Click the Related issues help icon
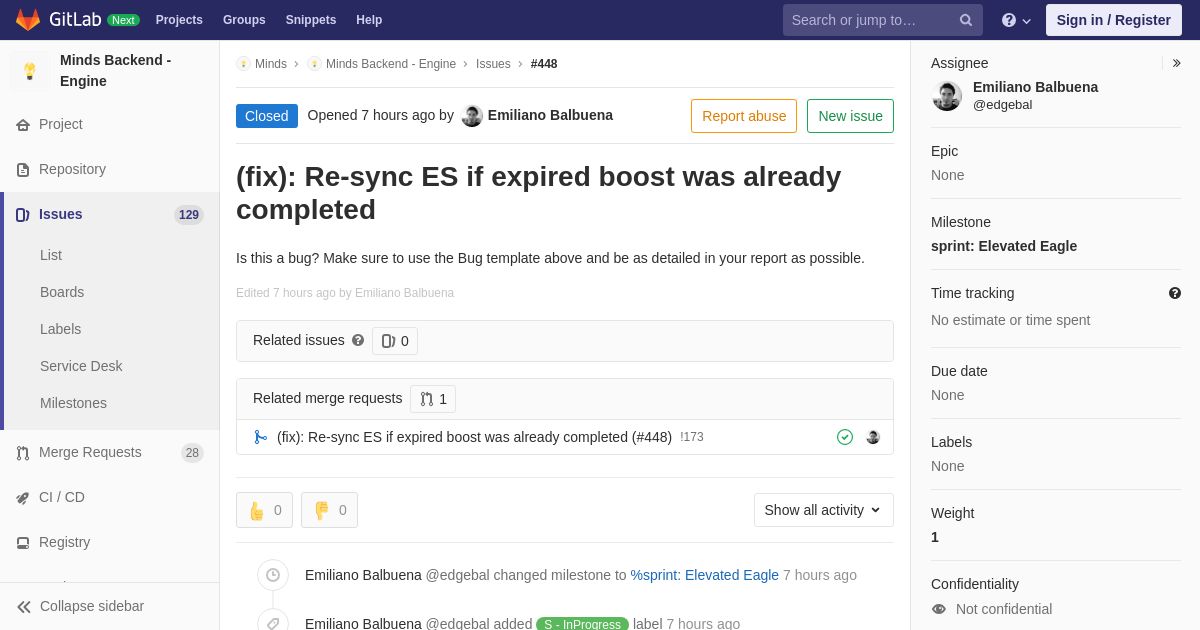This screenshot has width=1200, height=630. click(x=358, y=340)
